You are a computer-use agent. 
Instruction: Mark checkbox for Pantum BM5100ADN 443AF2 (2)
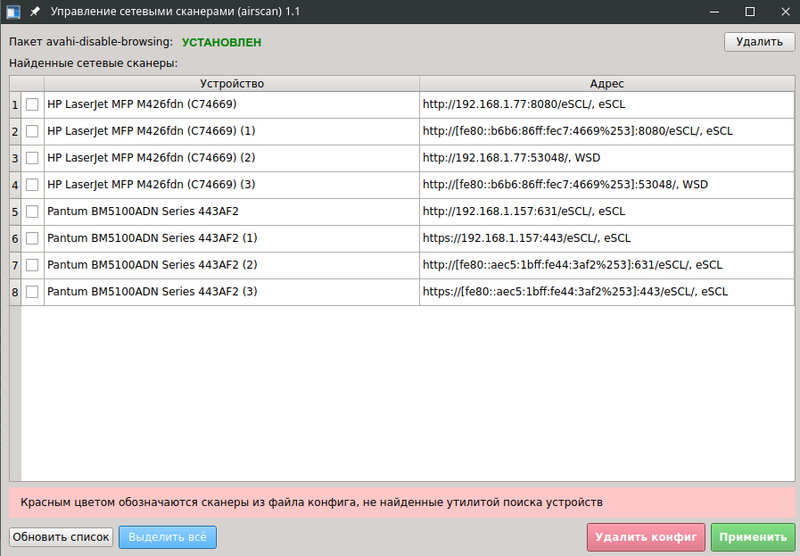pyautogui.click(x=32, y=265)
